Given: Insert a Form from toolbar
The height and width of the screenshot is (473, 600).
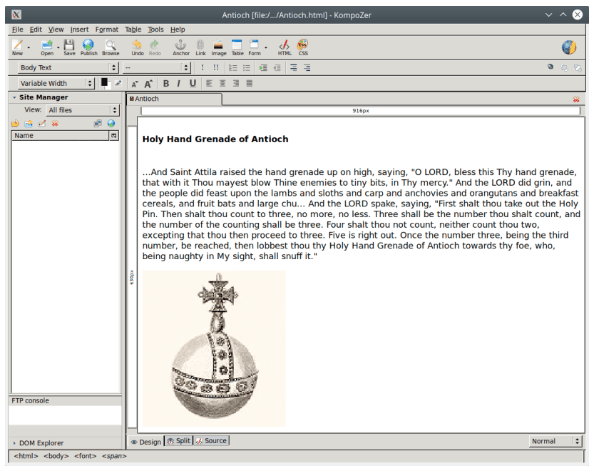Looking at the screenshot, I should point(254,47).
